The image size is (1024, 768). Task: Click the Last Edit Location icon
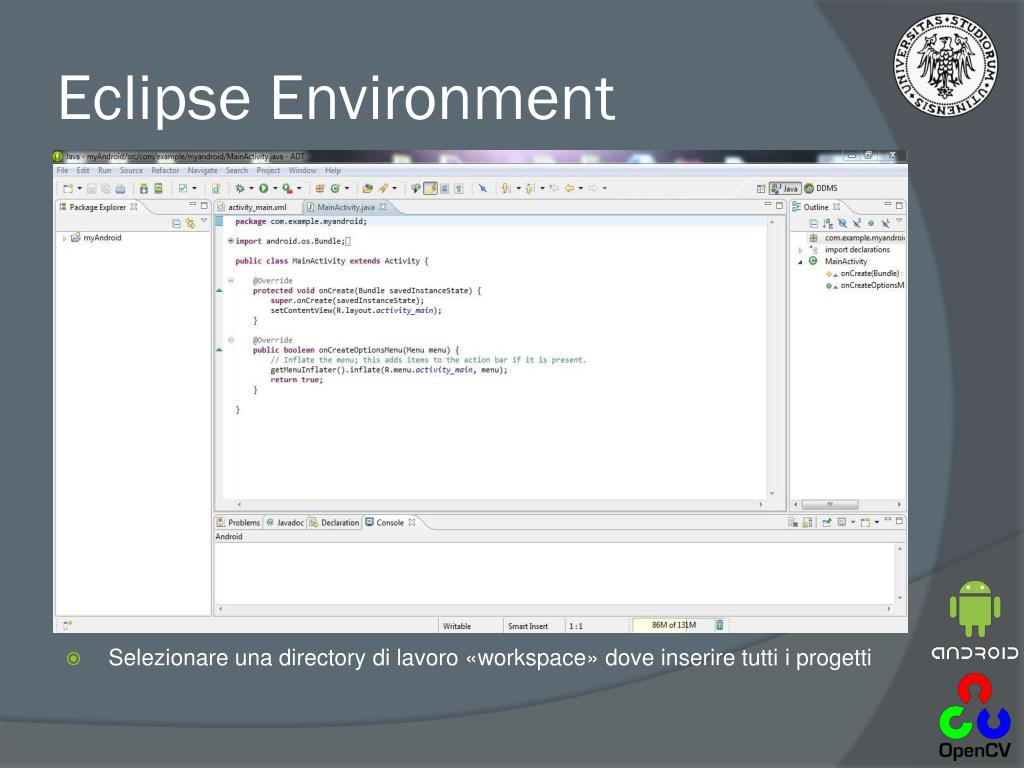pyautogui.click(x=554, y=189)
